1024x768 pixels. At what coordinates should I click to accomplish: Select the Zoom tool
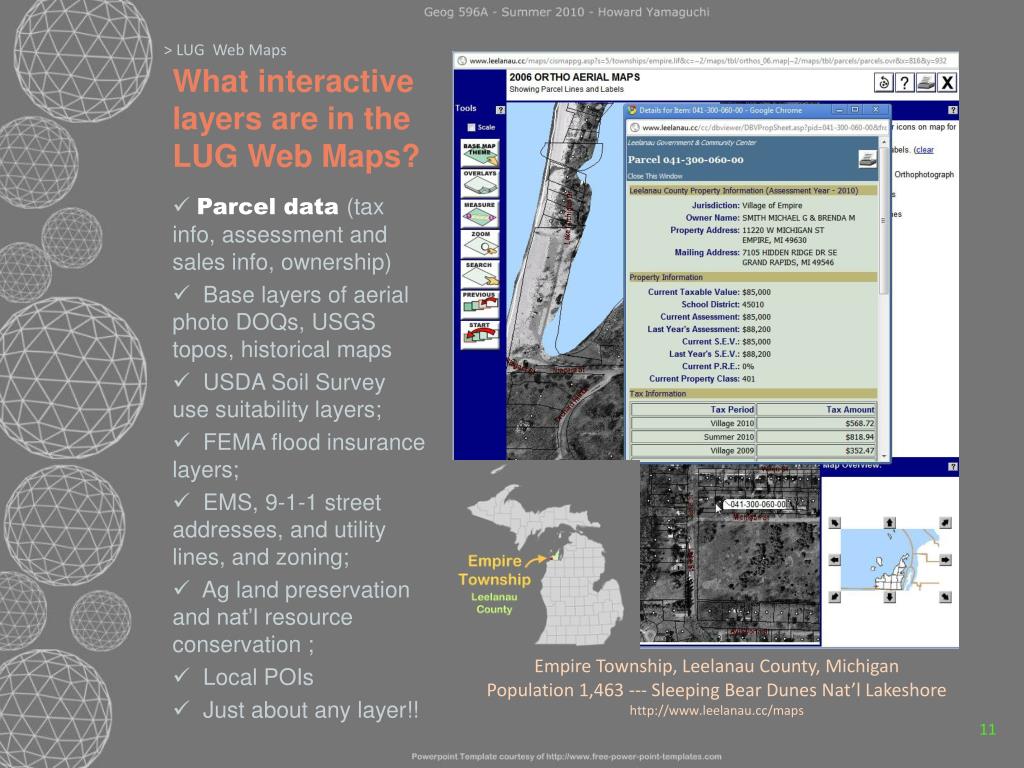click(480, 244)
